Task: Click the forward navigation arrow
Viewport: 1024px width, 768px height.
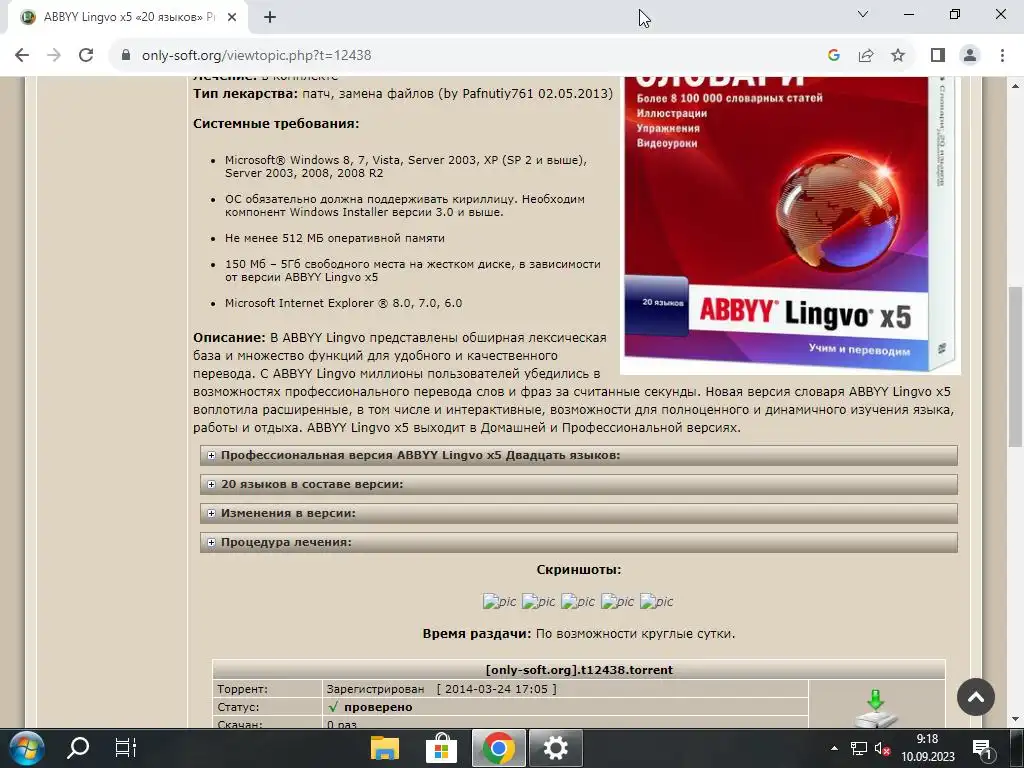Action: (x=54, y=56)
